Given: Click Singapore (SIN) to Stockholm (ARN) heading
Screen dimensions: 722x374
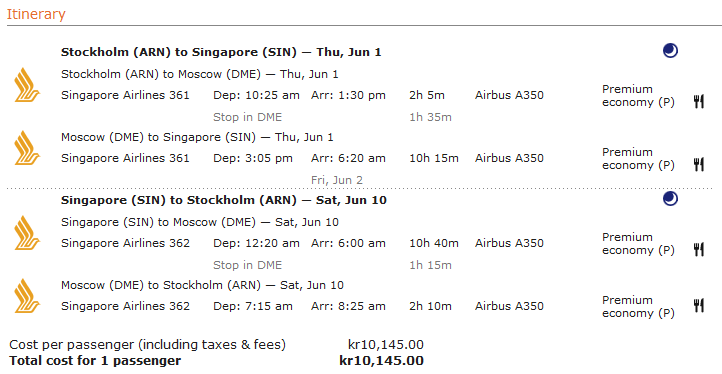Looking at the screenshot, I should pyautogui.click(x=224, y=200).
